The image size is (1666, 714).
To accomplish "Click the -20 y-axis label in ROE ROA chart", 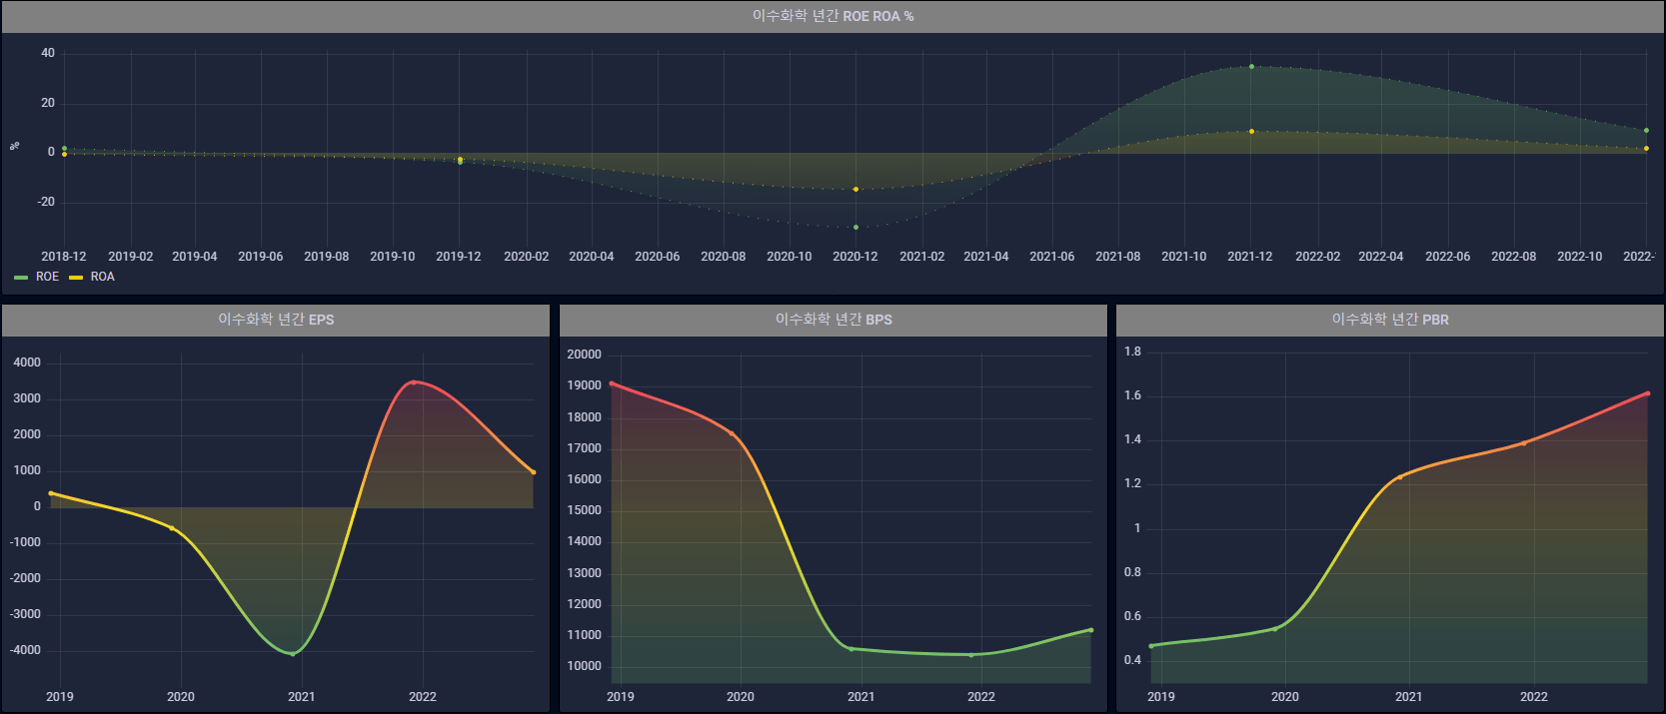I will click(46, 202).
